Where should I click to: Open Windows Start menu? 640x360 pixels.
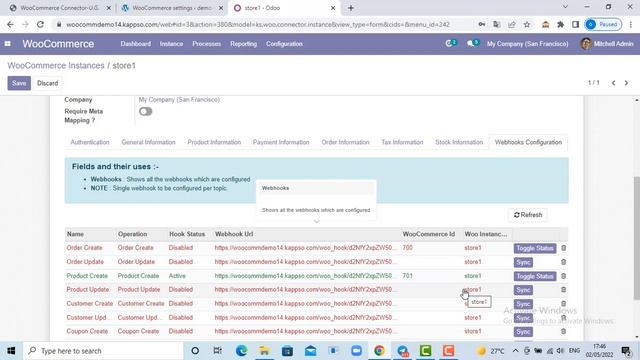tap(11, 351)
